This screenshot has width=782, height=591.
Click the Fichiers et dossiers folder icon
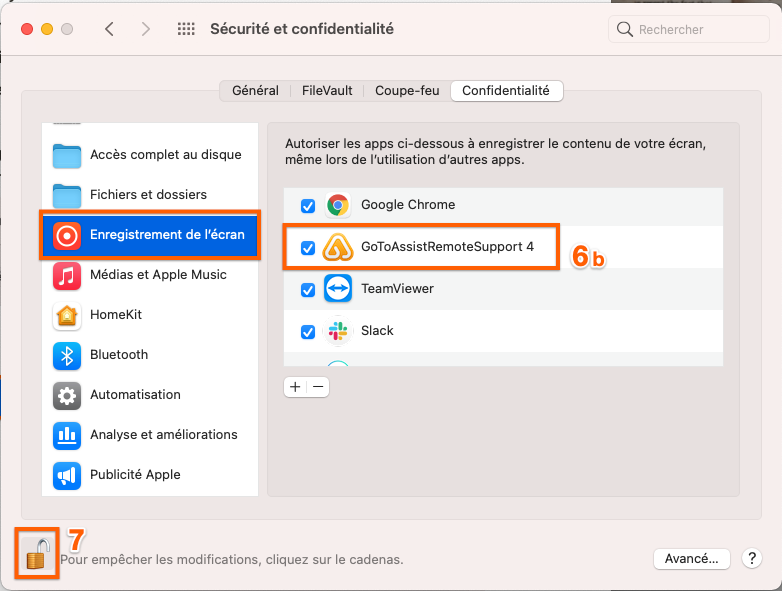tap(67, 196)
